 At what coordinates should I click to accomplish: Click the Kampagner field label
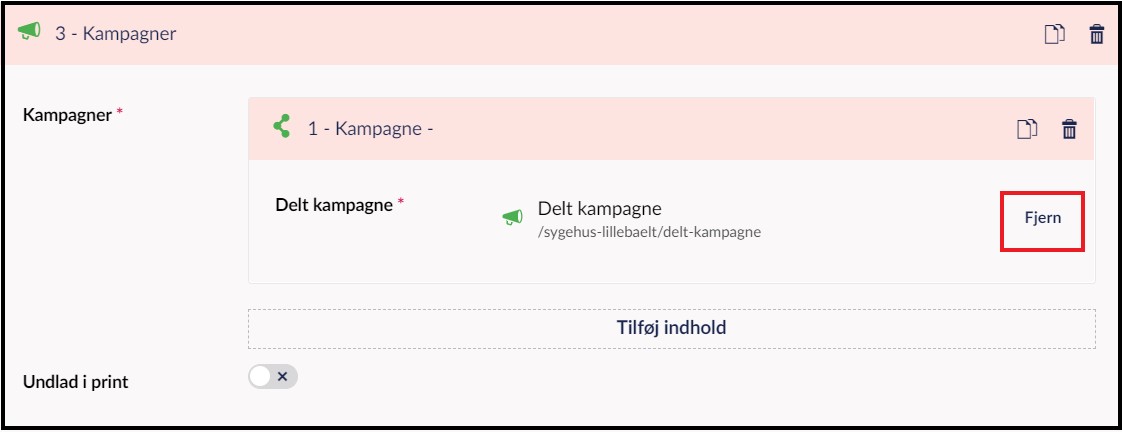(67, 115)
